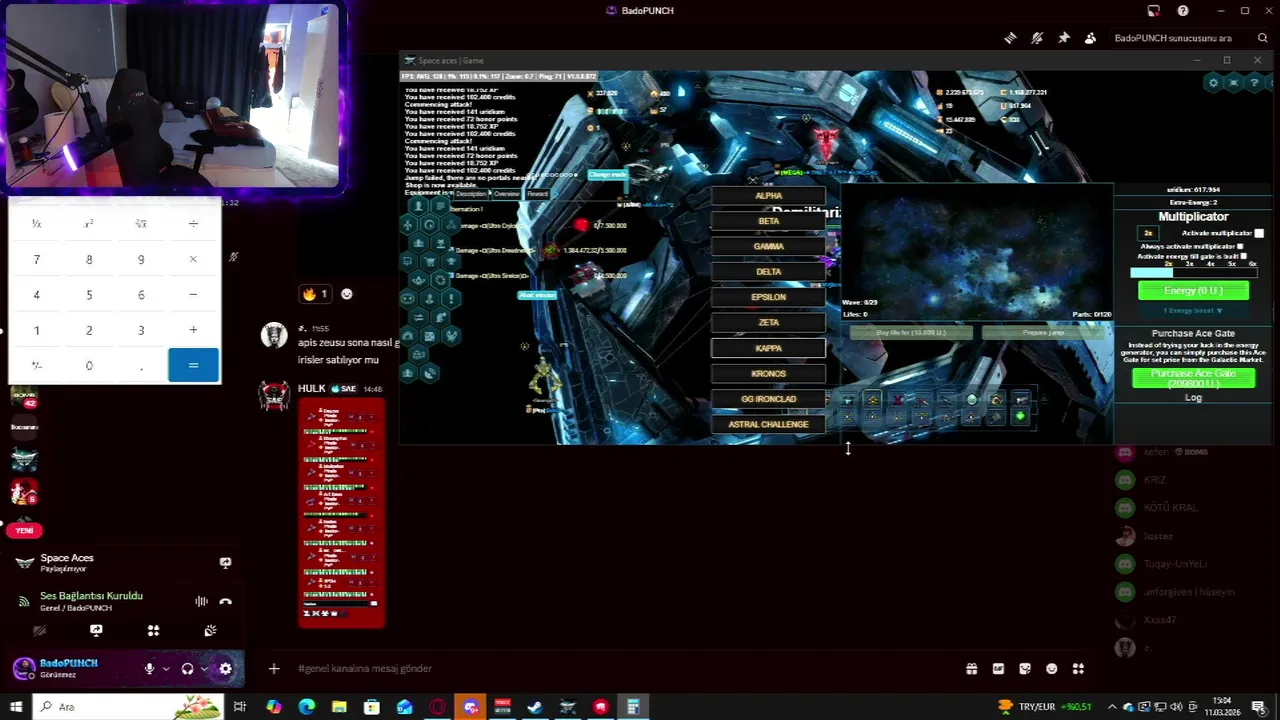The width and height of the screenshot is (1280, 720).
Task: Toggle channel notification mute bell icon
Action: click(1037, 38)
